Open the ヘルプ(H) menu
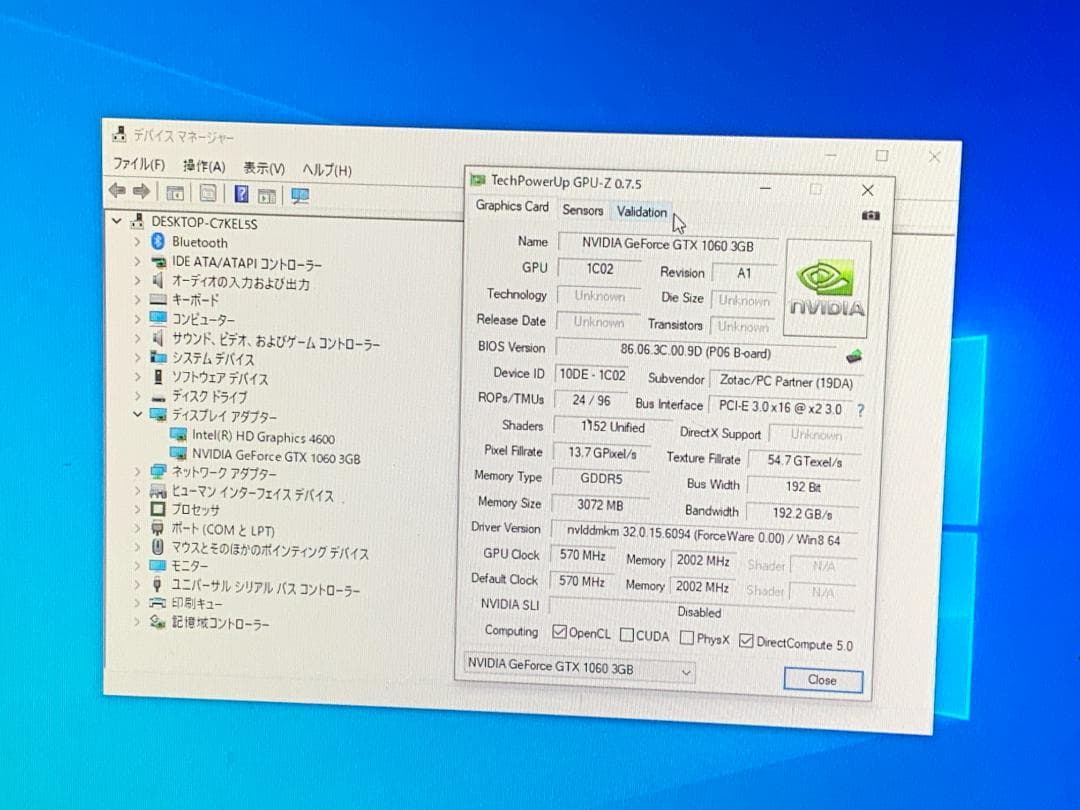The image size is (1080, 810). pyautogui.click(x=326, y=169)
